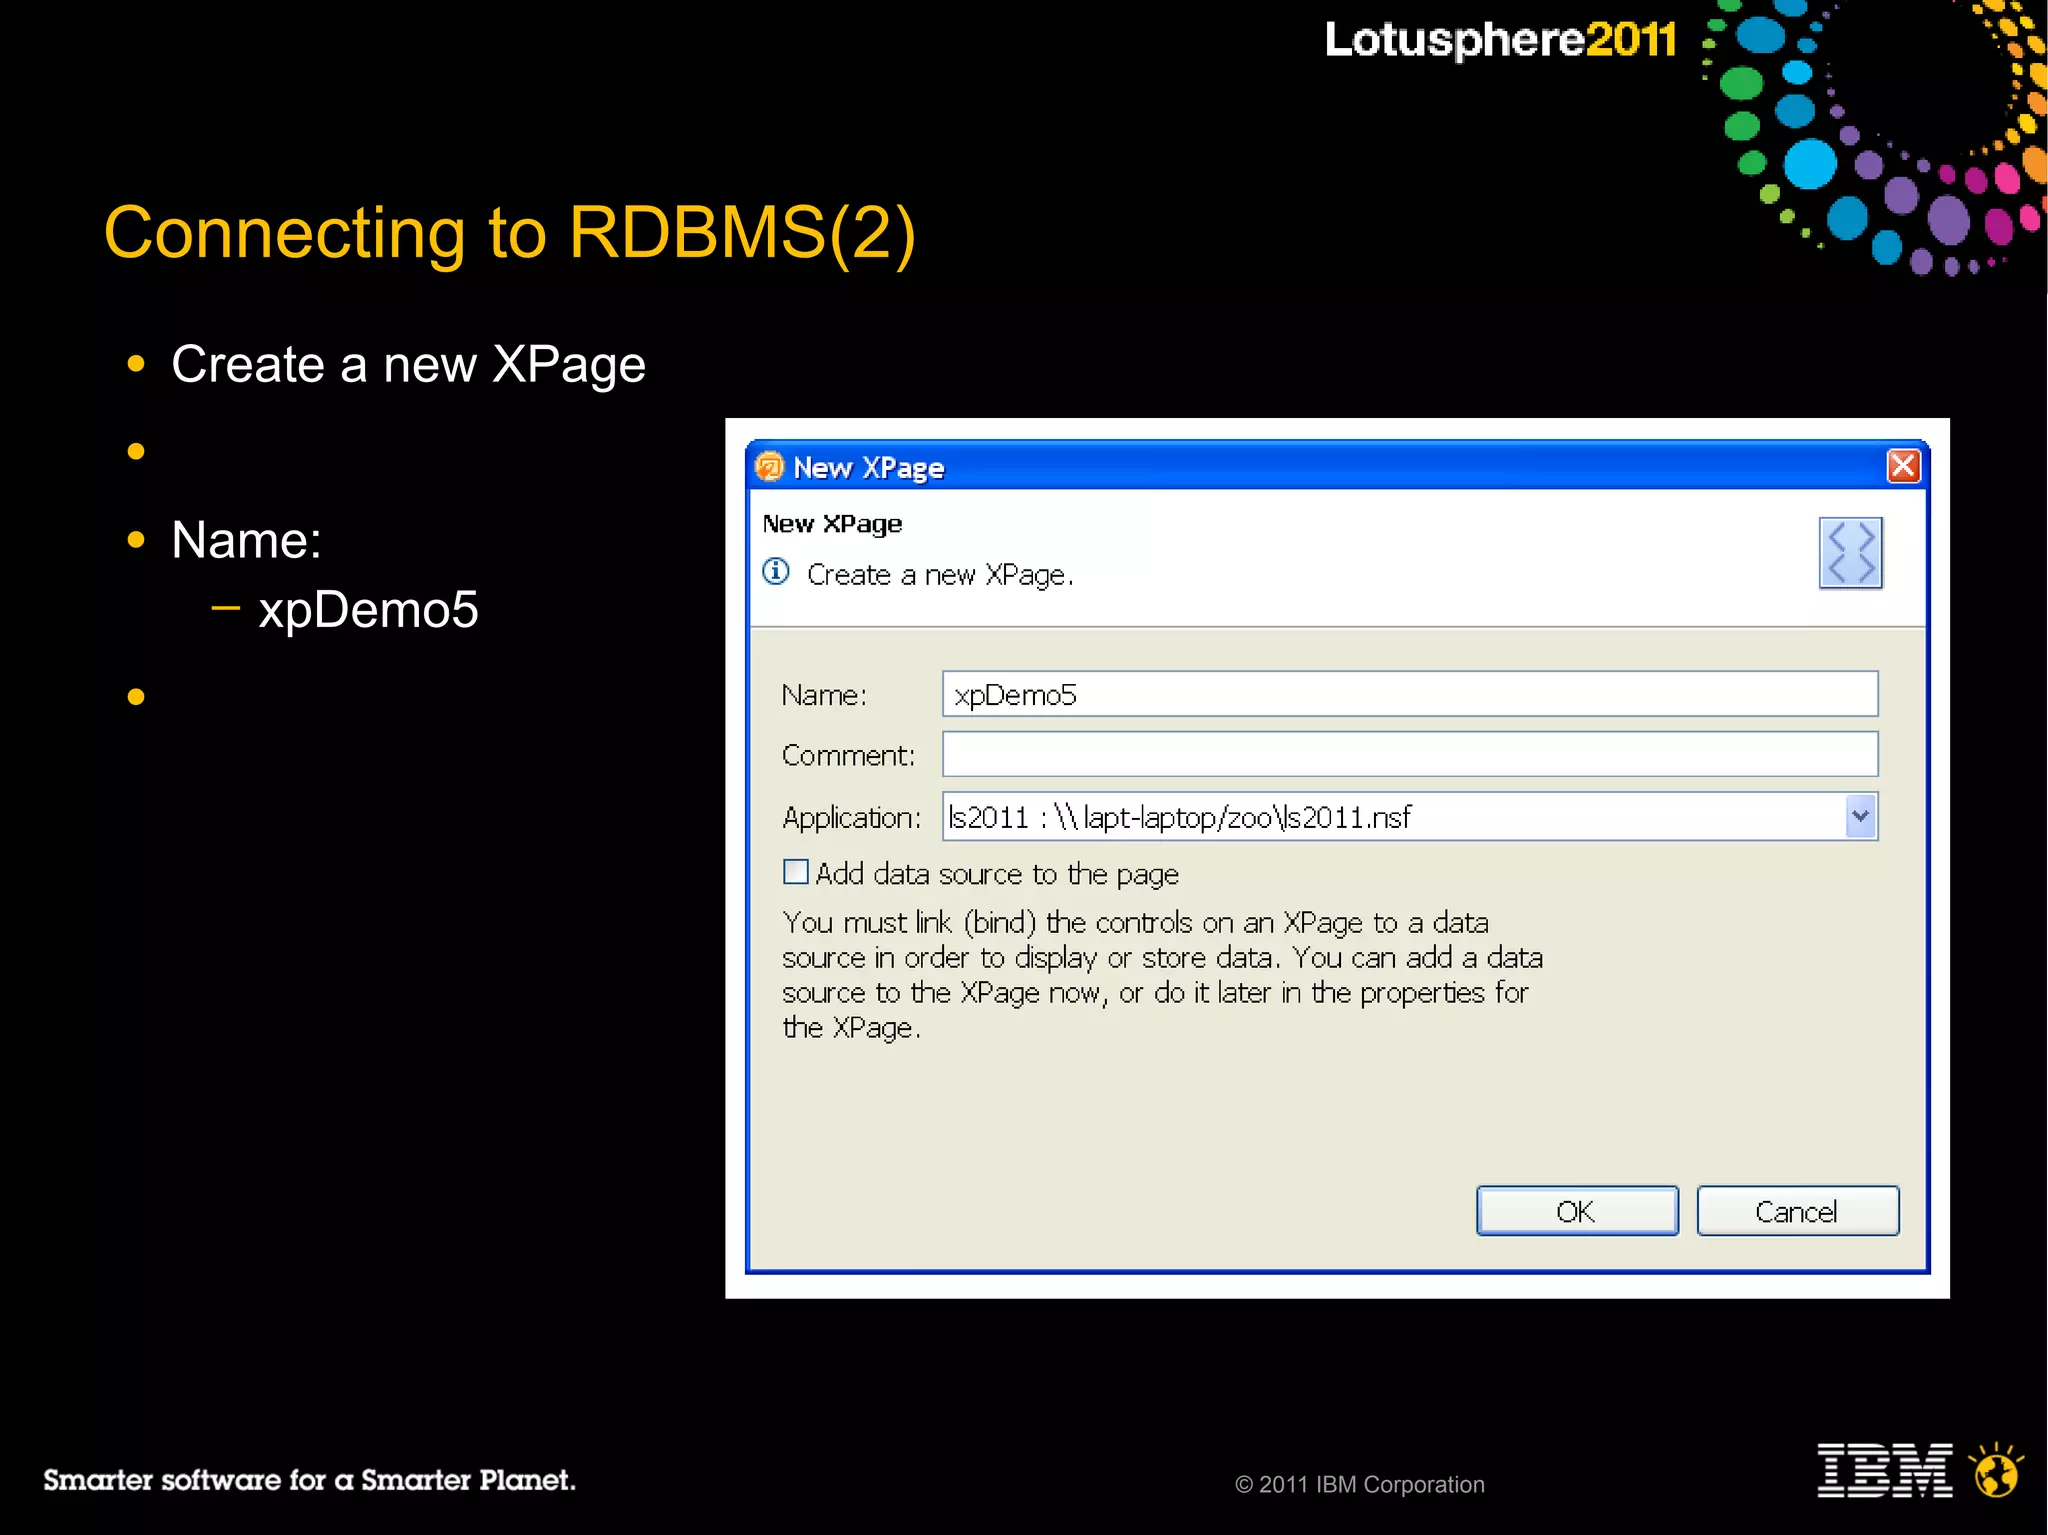Click the 'Application:' label in dialog
Viewport: 2048px width, 1535px height.
point(851,818)
